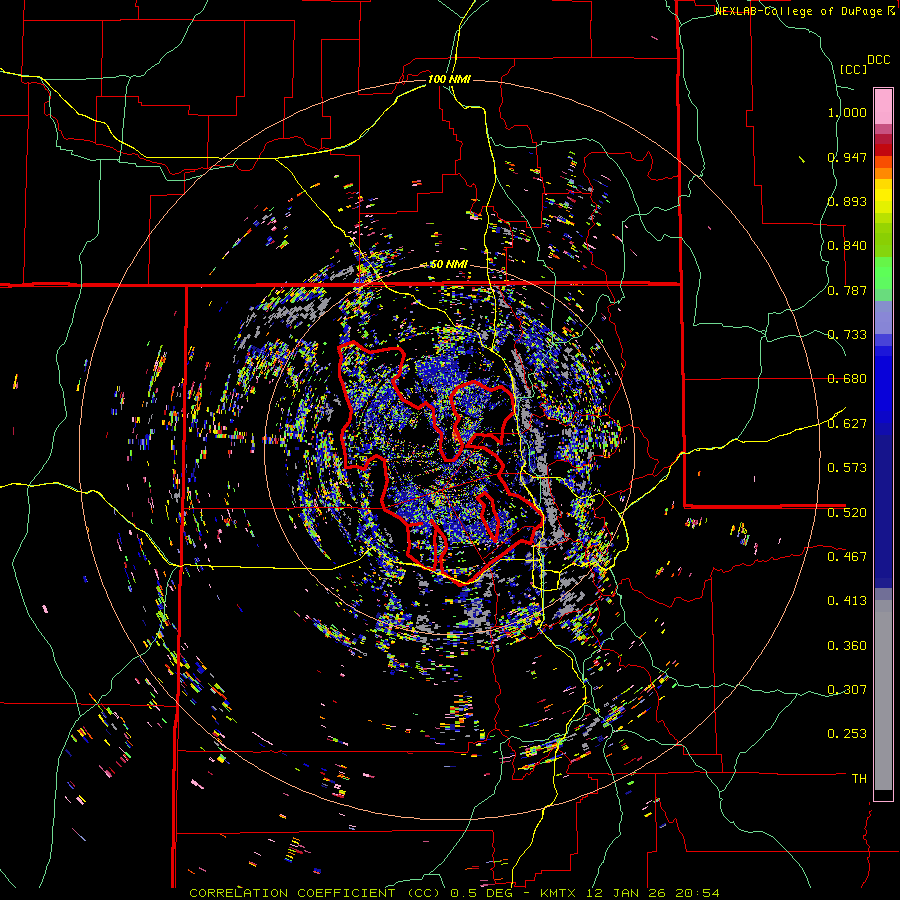Click the TH threshold label
This screenshot has height=900, width=900.
tap(859, 778)
